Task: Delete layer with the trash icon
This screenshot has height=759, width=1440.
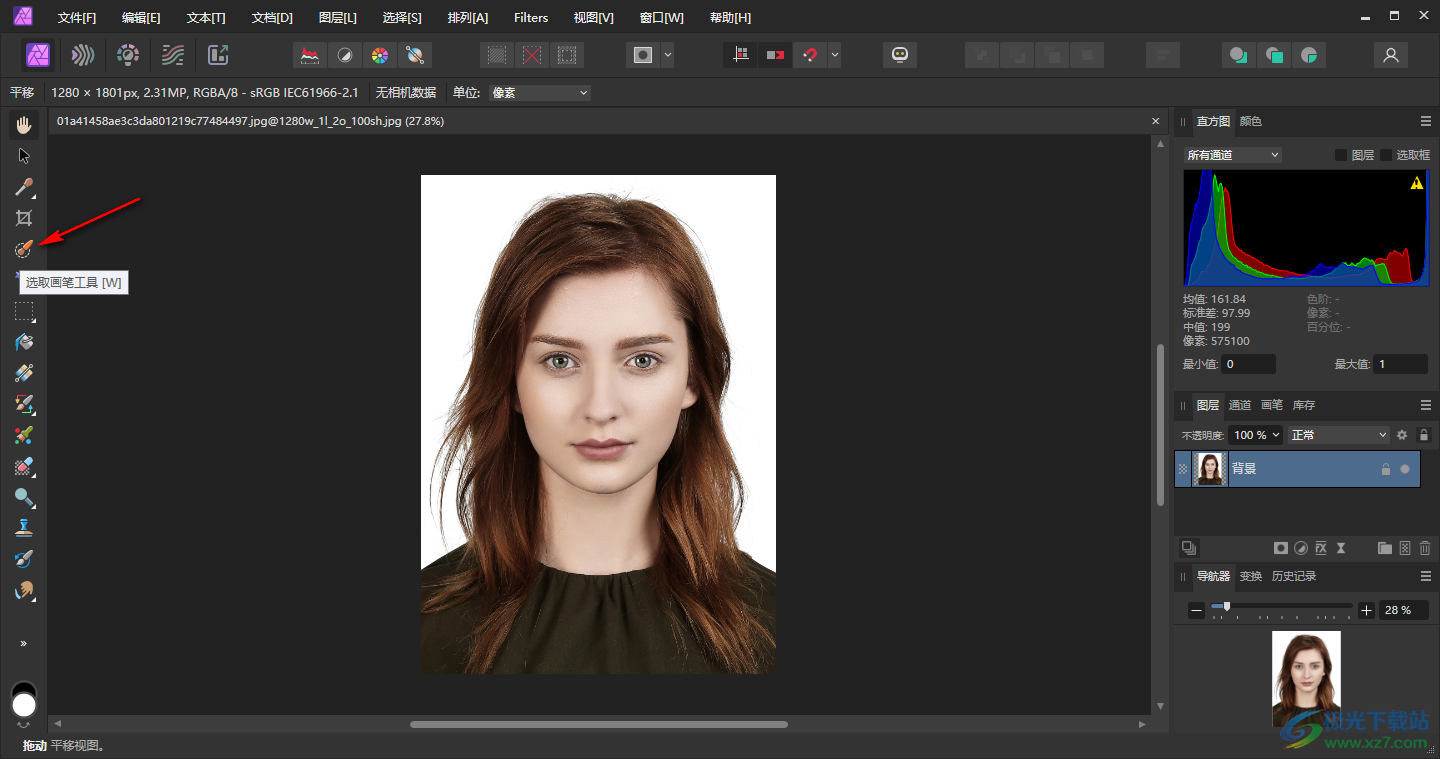Action: point(1425,548)
